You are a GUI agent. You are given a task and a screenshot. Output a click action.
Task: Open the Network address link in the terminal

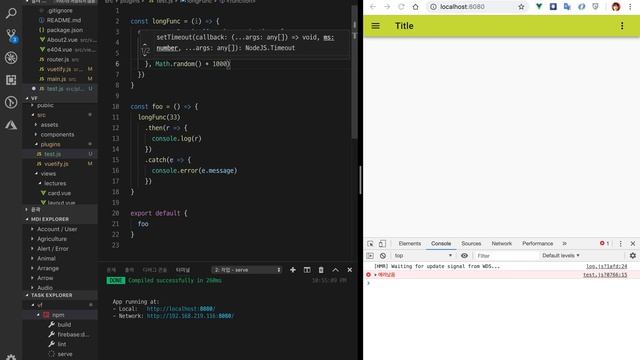click(190, 316)
